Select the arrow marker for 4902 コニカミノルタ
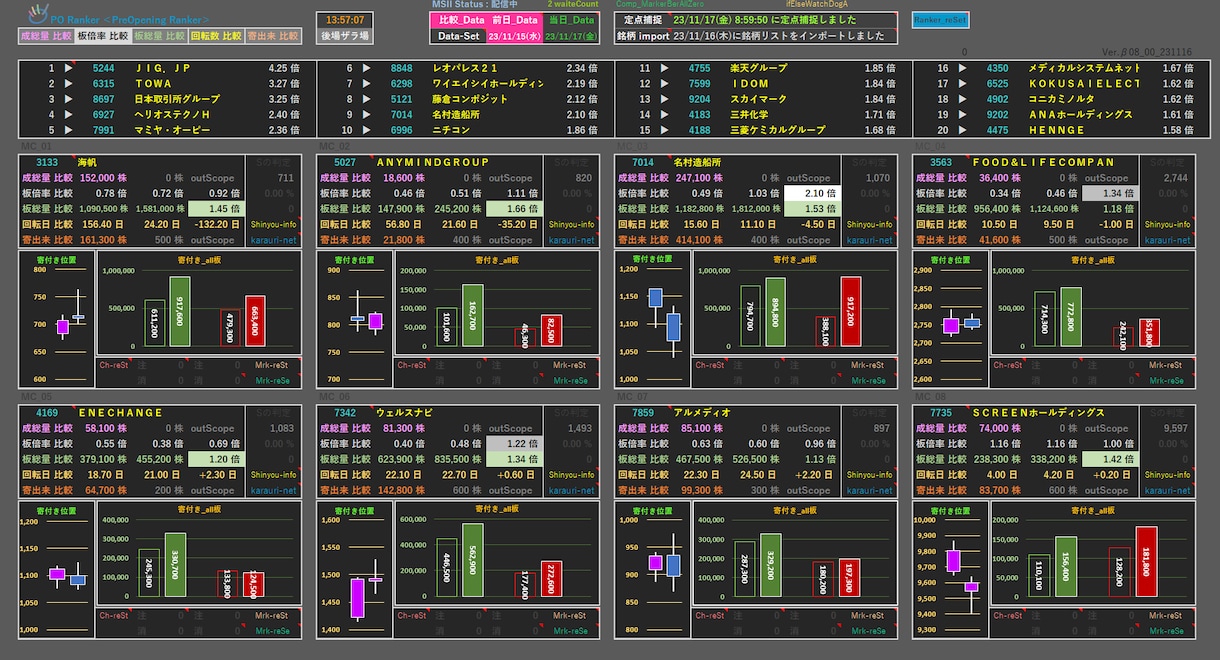The image size is (1220, 660). [965, 99]
